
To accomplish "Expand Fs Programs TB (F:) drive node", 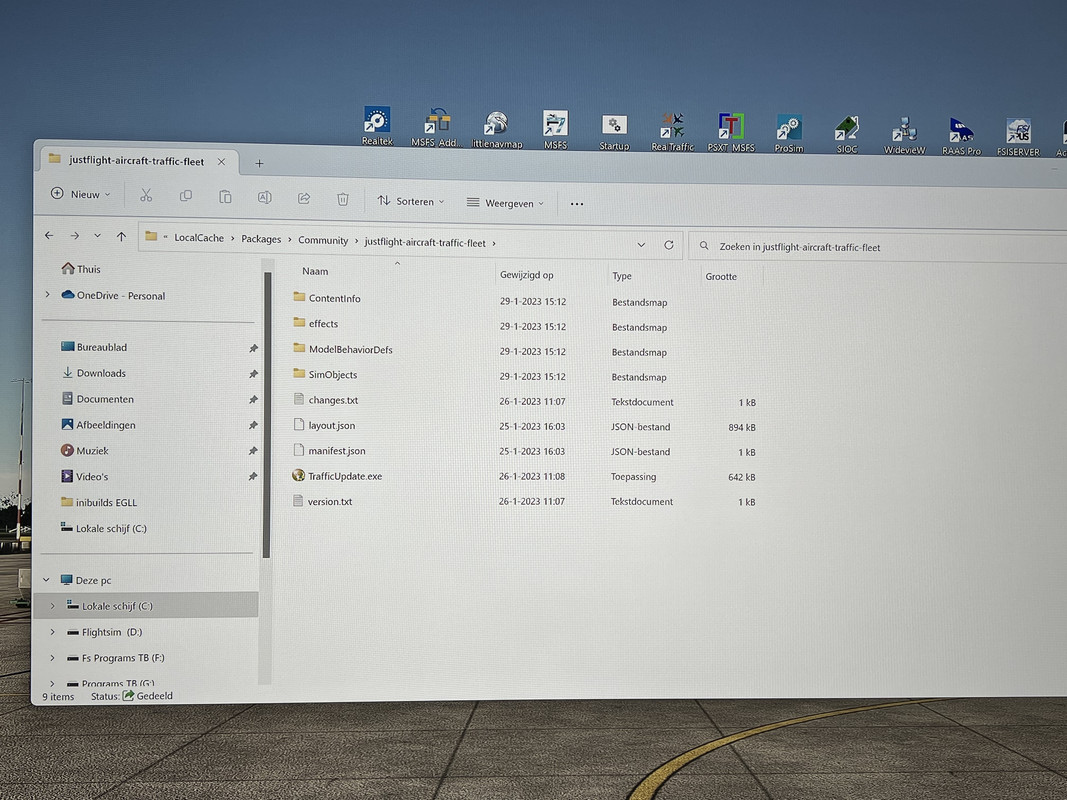I will pyautogui.click(x=52, y=657).
